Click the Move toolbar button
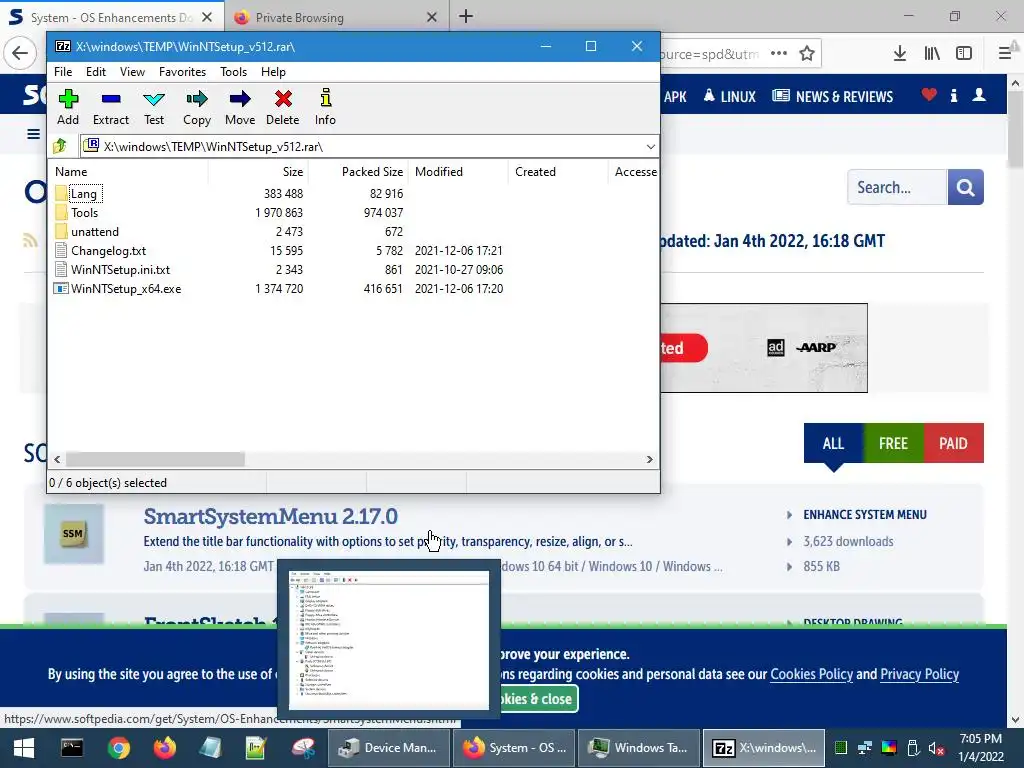 240,107
